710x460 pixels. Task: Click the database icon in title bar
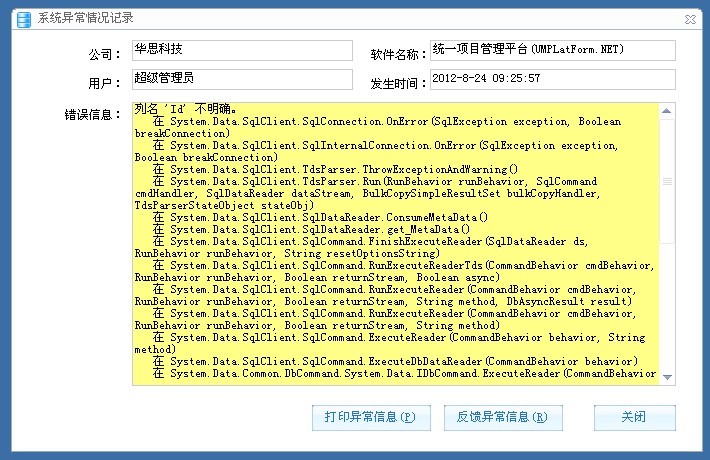[x=24, y=19]
